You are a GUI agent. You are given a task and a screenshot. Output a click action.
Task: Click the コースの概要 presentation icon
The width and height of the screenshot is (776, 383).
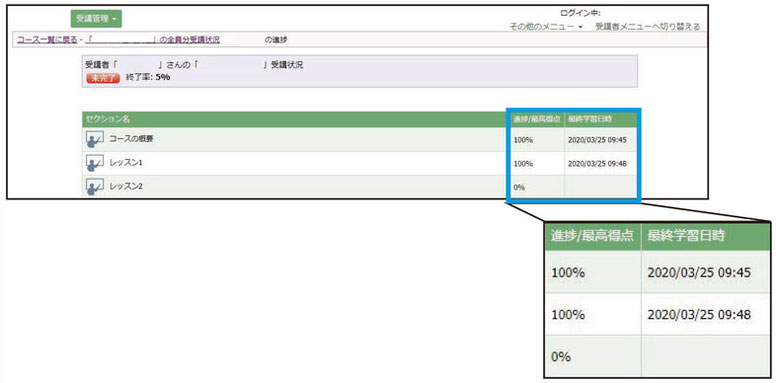(95, 140)
